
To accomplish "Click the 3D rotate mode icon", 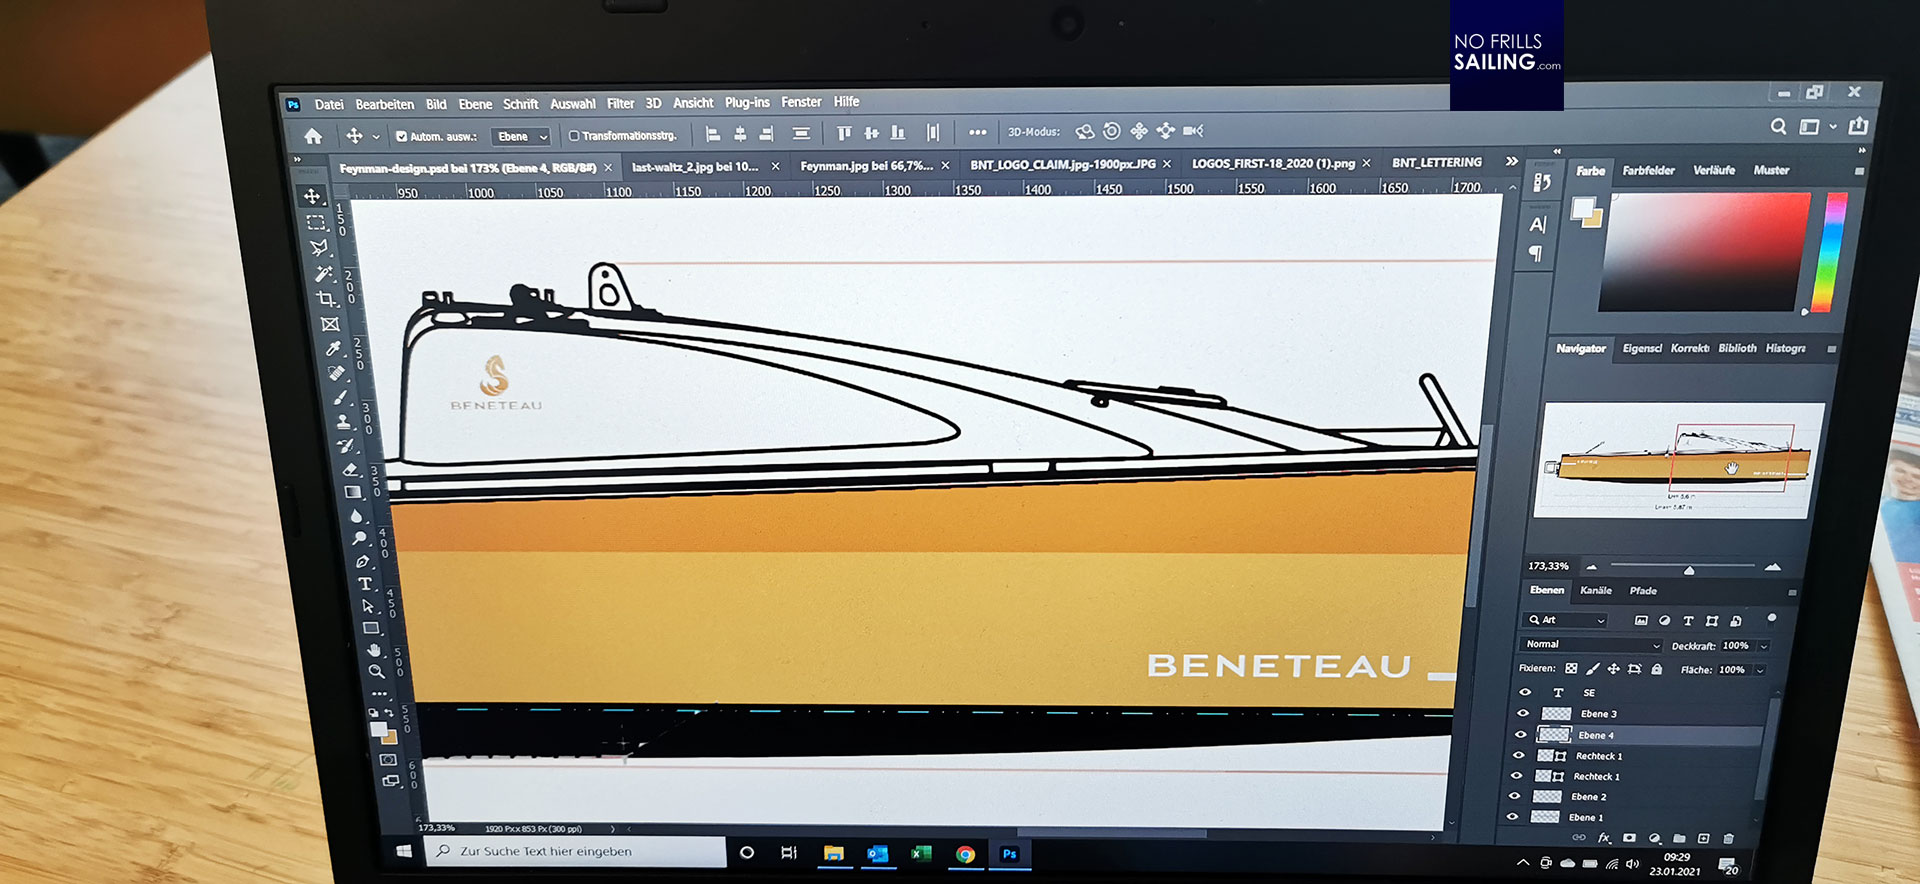I will 1085,131.
